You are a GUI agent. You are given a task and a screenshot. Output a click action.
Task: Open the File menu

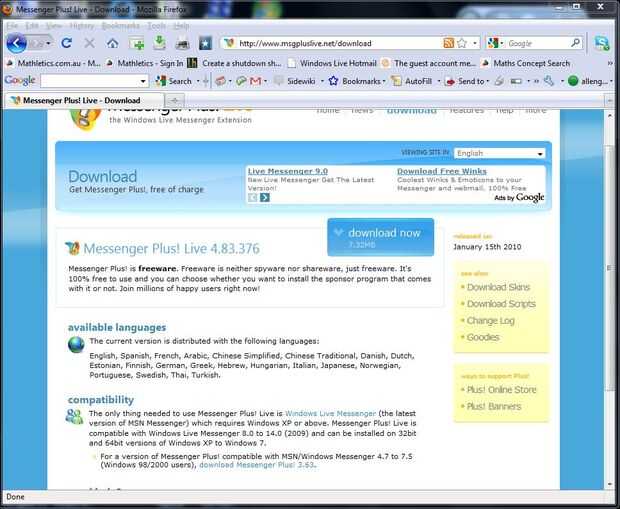click(x=12, y=26)
